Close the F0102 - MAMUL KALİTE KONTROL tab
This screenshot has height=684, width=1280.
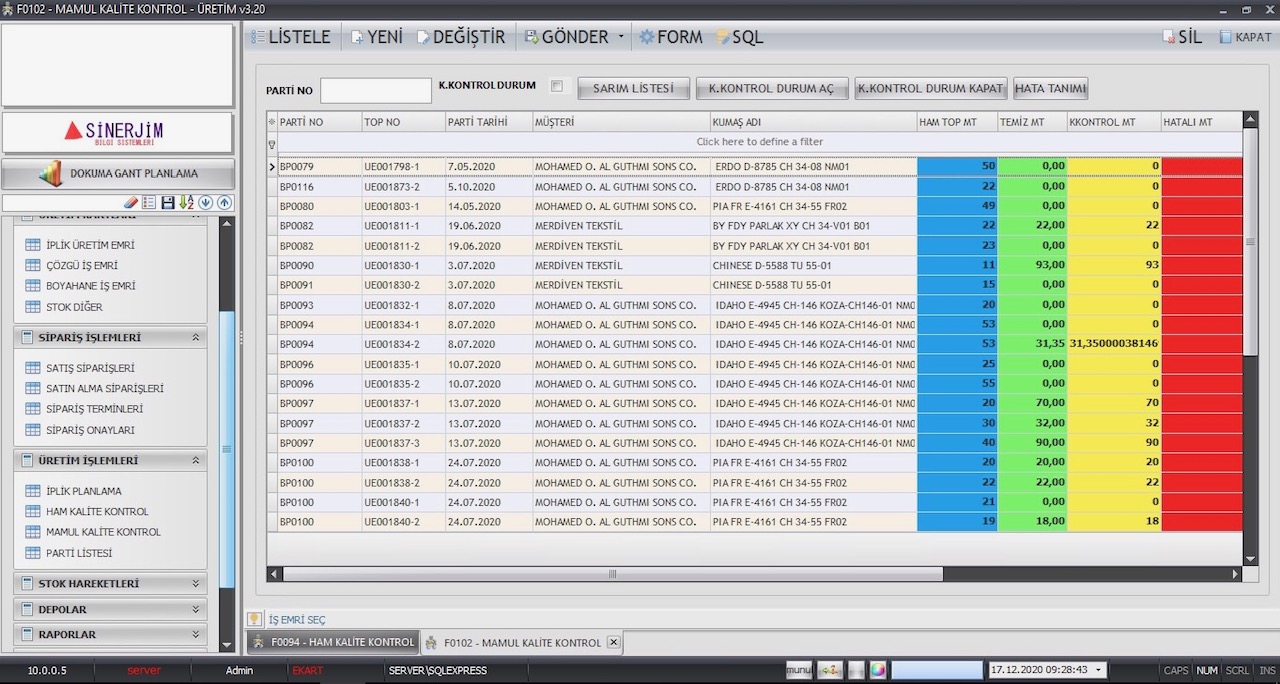[613, 642]
